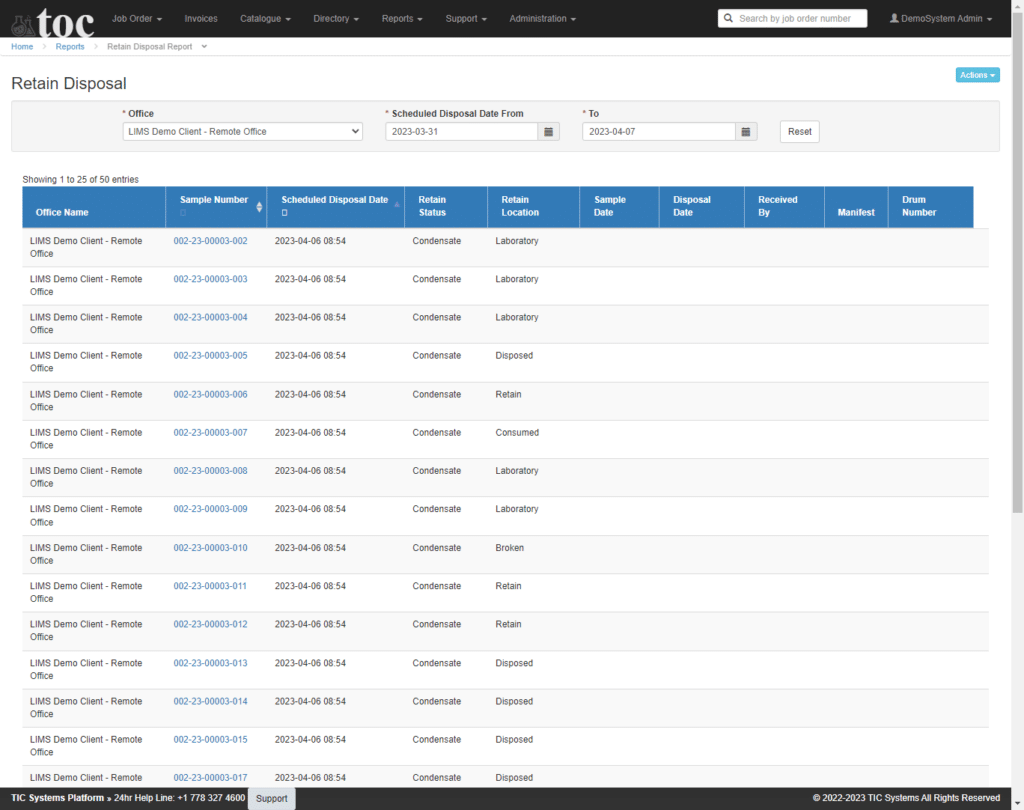The height and width of the screenshot is (810, 1024).
Task: Click the Retain Location column header
Action: click(x=534, y=207)
